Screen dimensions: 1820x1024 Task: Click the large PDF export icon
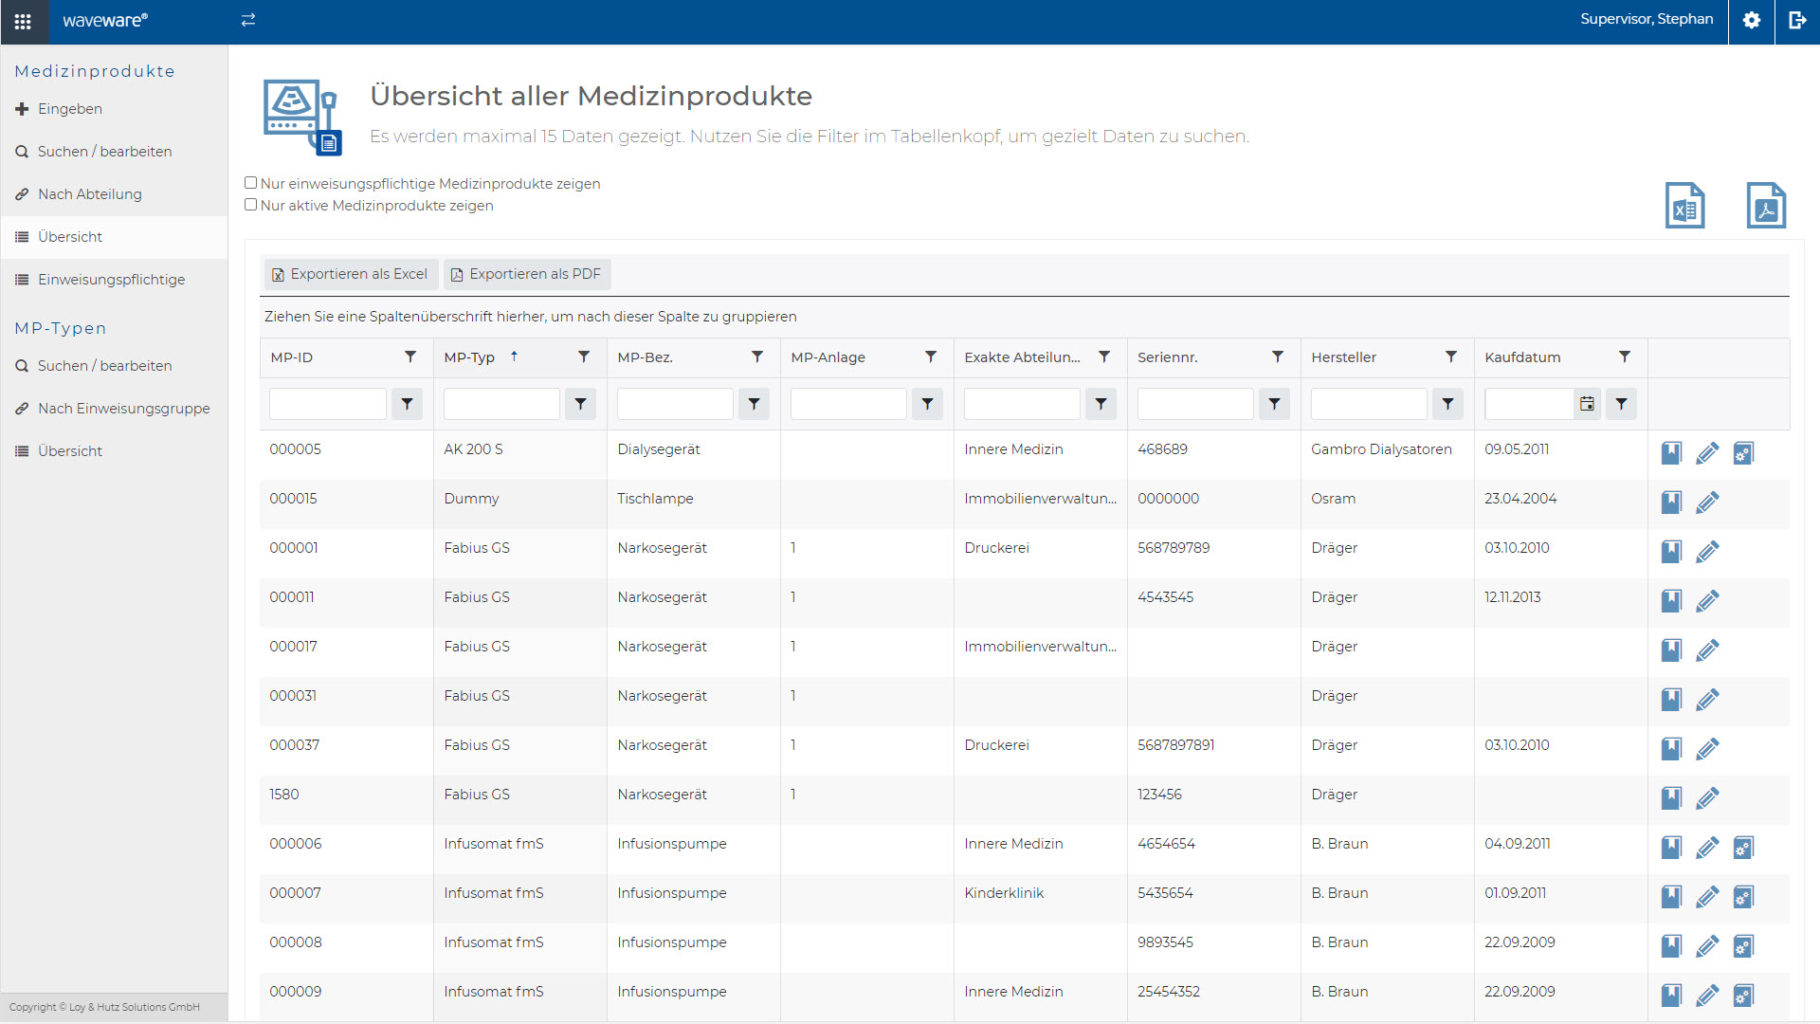pos(1765,206)
